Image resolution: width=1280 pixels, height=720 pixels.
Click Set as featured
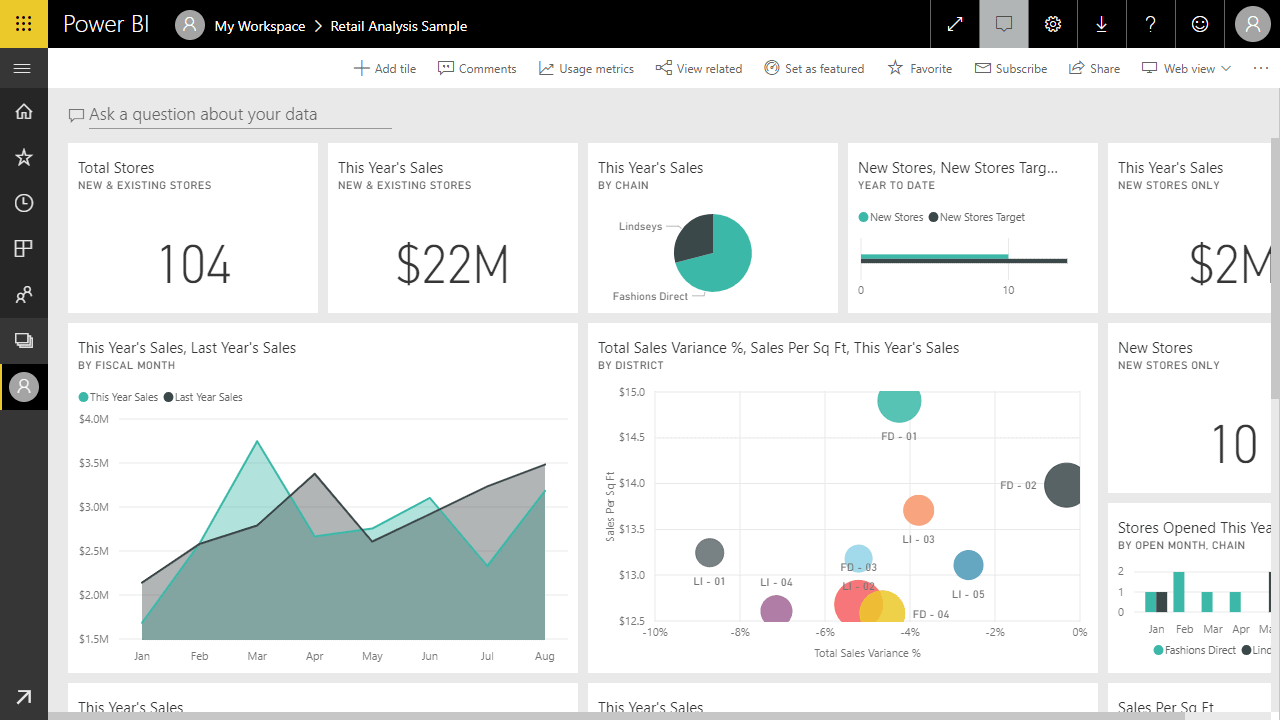click(814, 69)
